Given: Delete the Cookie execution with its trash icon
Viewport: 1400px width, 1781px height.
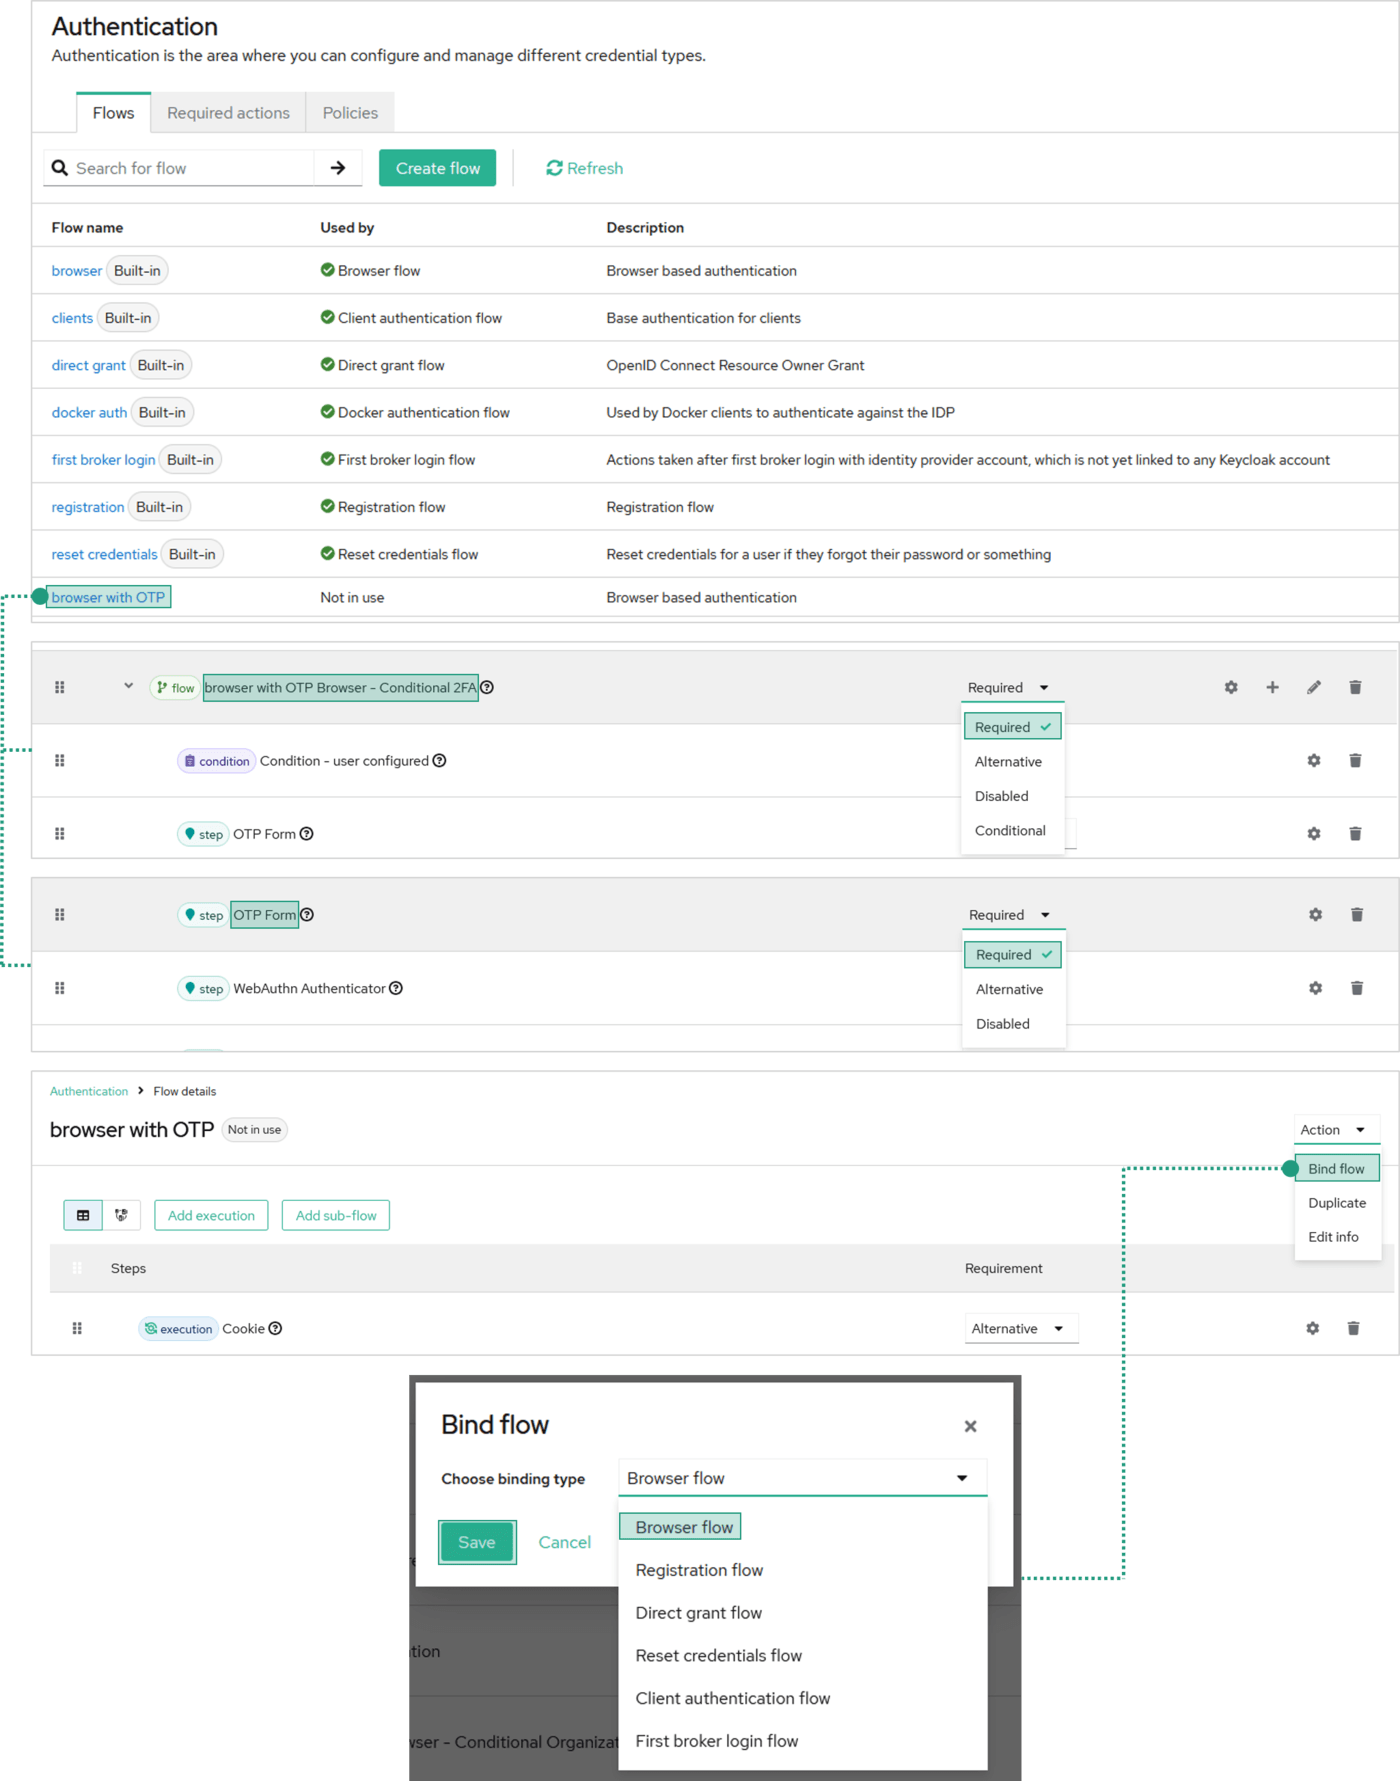Looking at the screenshot, I should [1353, 1328].
